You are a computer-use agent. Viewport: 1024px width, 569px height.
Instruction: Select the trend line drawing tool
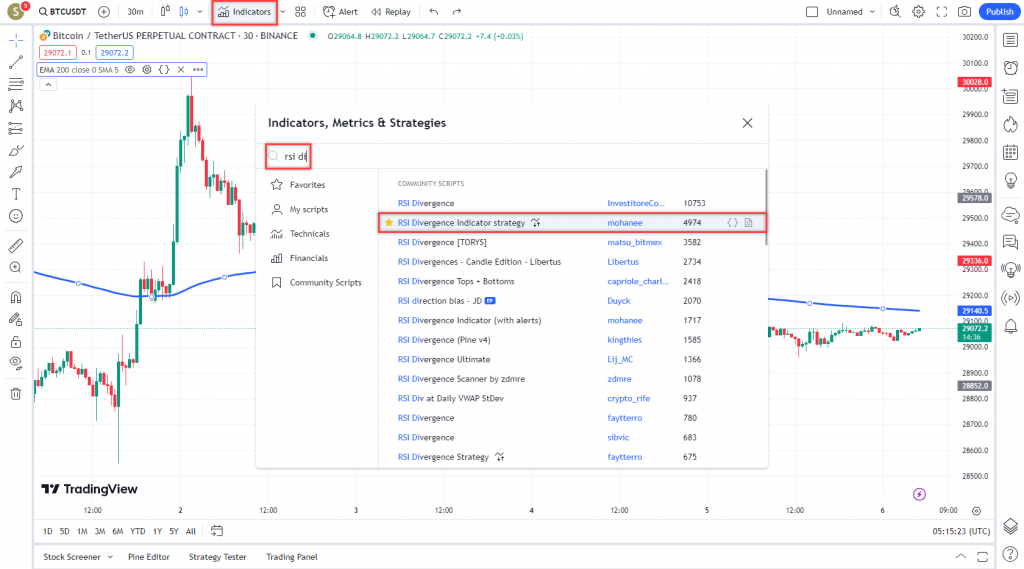click(x=16, y=63)
